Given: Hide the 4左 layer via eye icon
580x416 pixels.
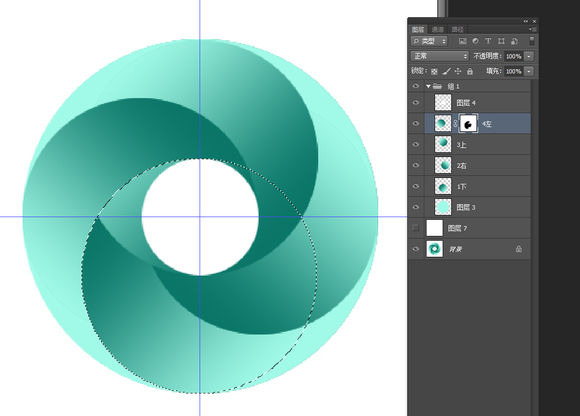Looking at the screenshot, I should coord(416,124).
